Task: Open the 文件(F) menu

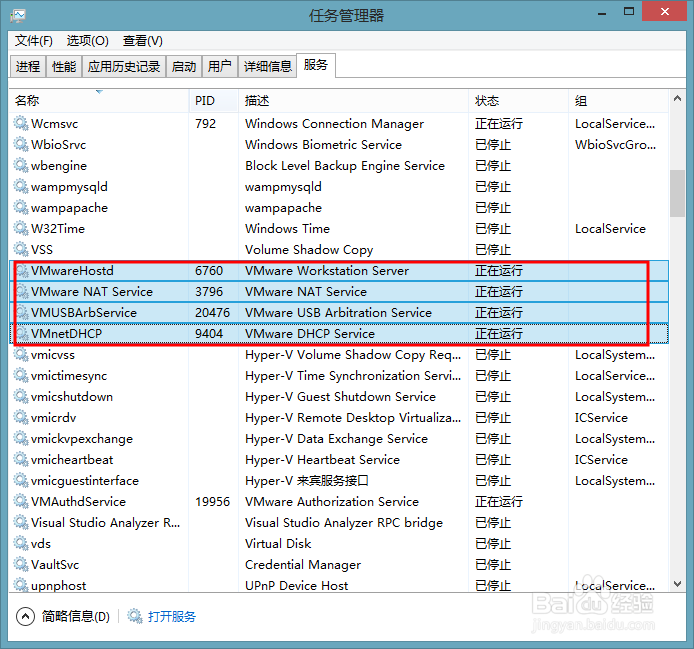Action: (34, 41)
